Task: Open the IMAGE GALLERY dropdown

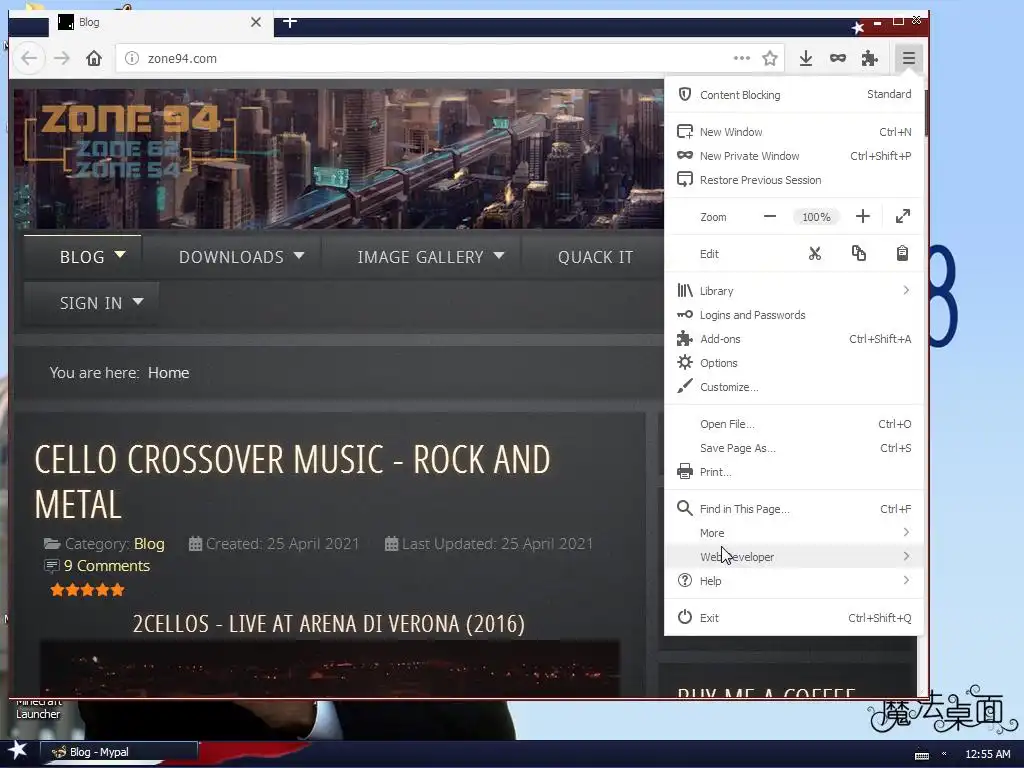Action: click(430, 257)
